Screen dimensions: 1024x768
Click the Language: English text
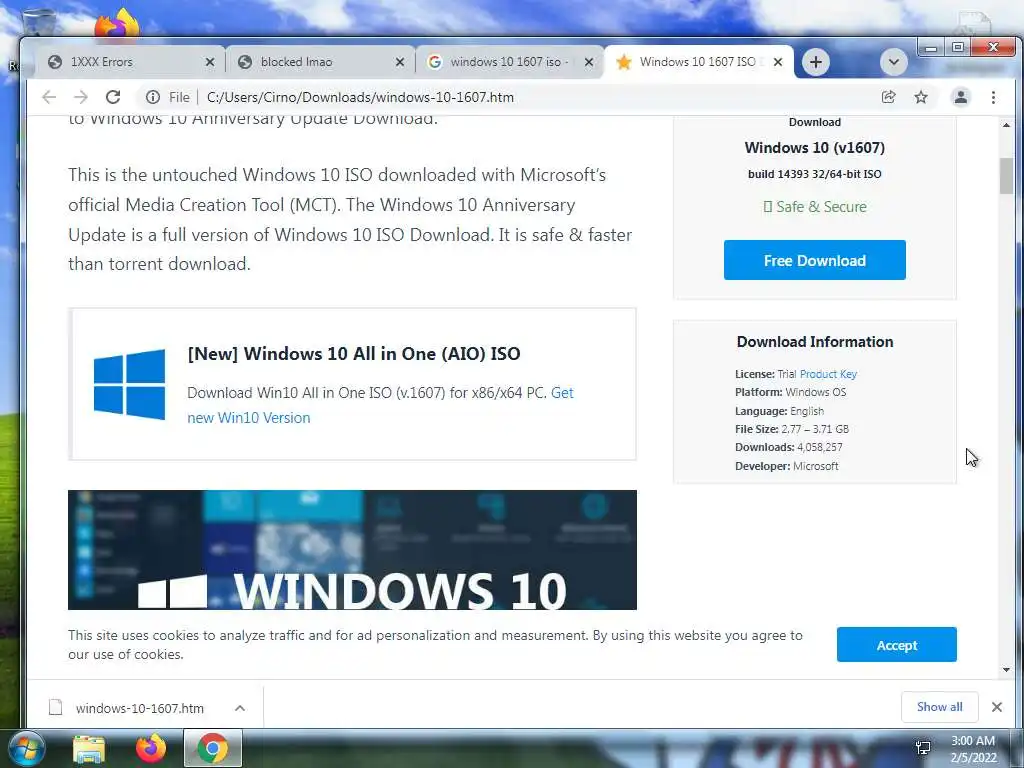pyautogui.click(x=779, y=411)
